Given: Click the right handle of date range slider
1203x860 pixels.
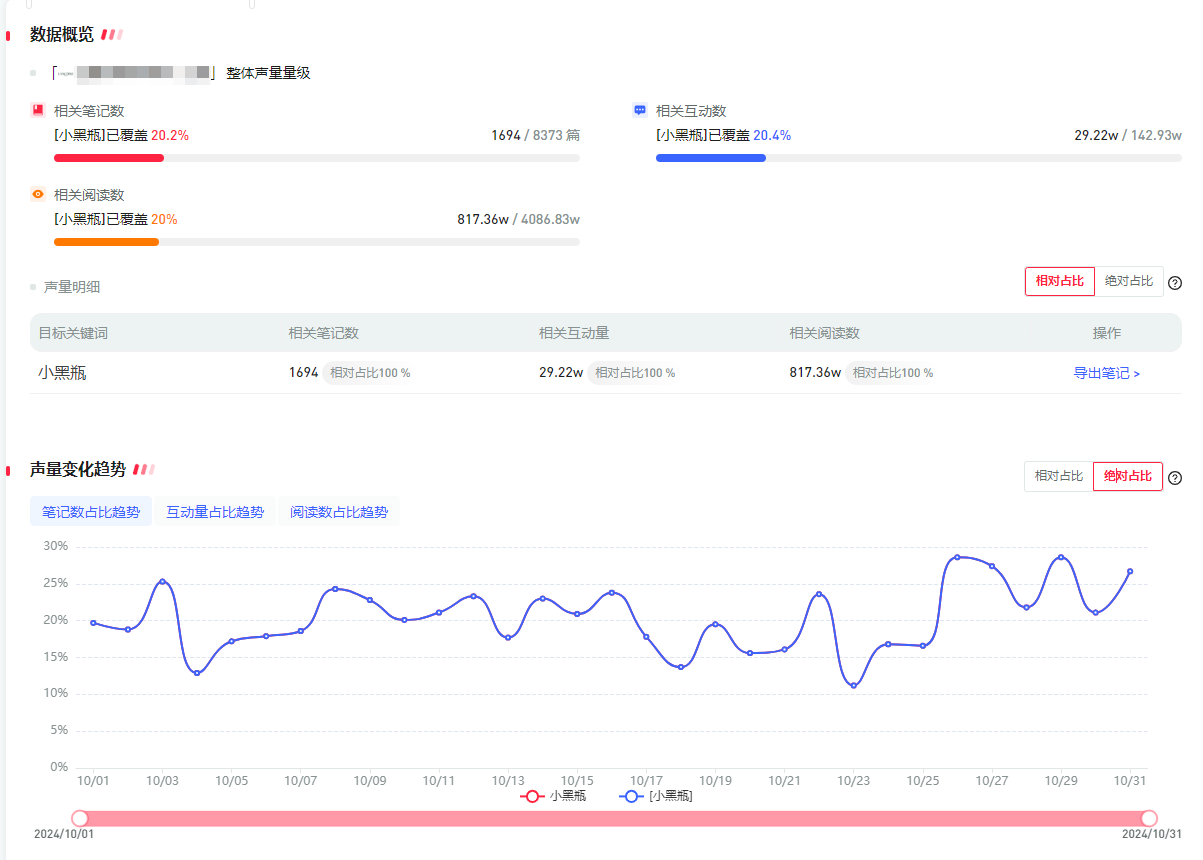Looking at the screenshot, I should 1149,818.
